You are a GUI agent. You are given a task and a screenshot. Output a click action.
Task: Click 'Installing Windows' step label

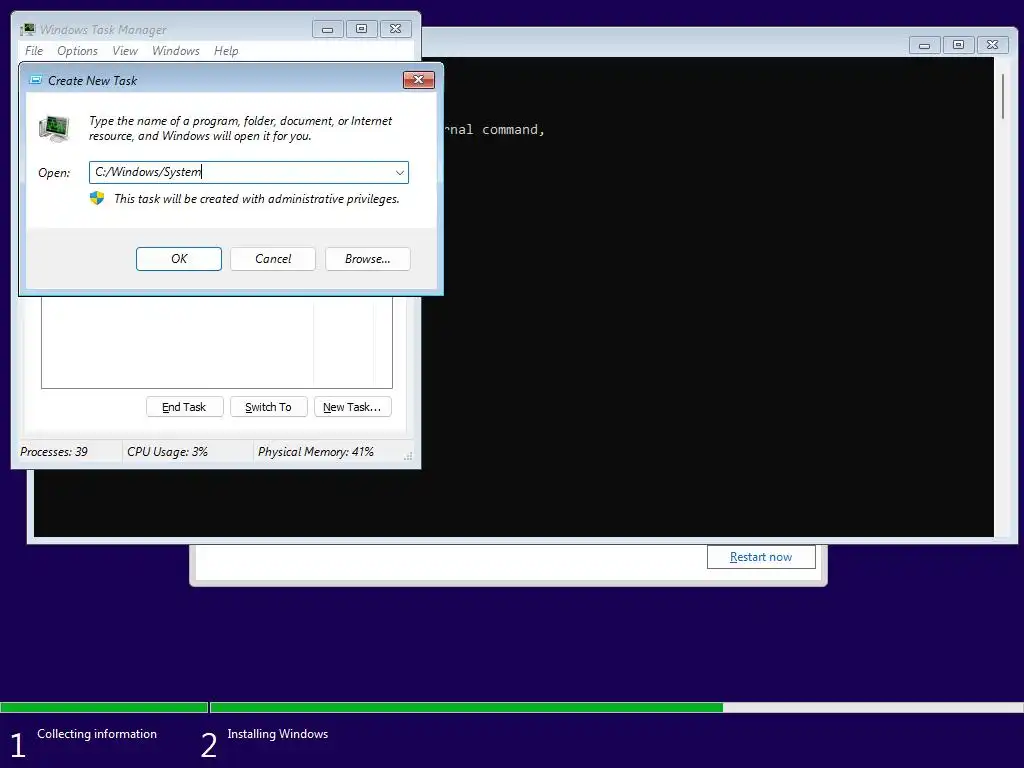(x=278, y=734)
